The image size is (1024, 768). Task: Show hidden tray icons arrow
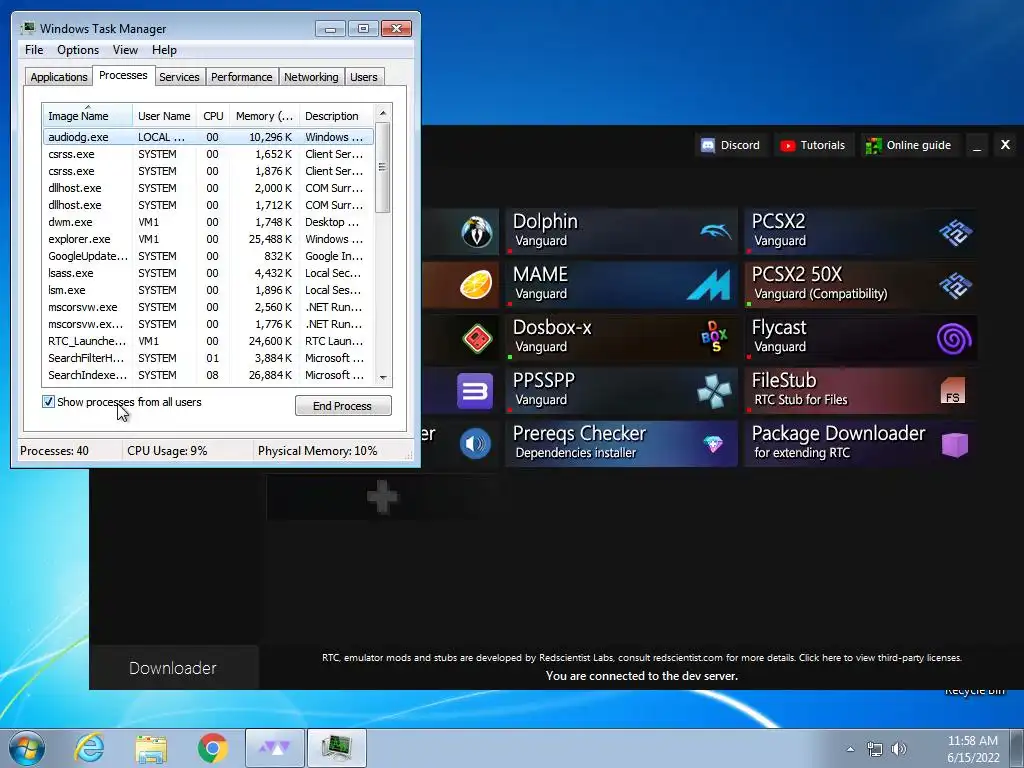pos(850,749)
